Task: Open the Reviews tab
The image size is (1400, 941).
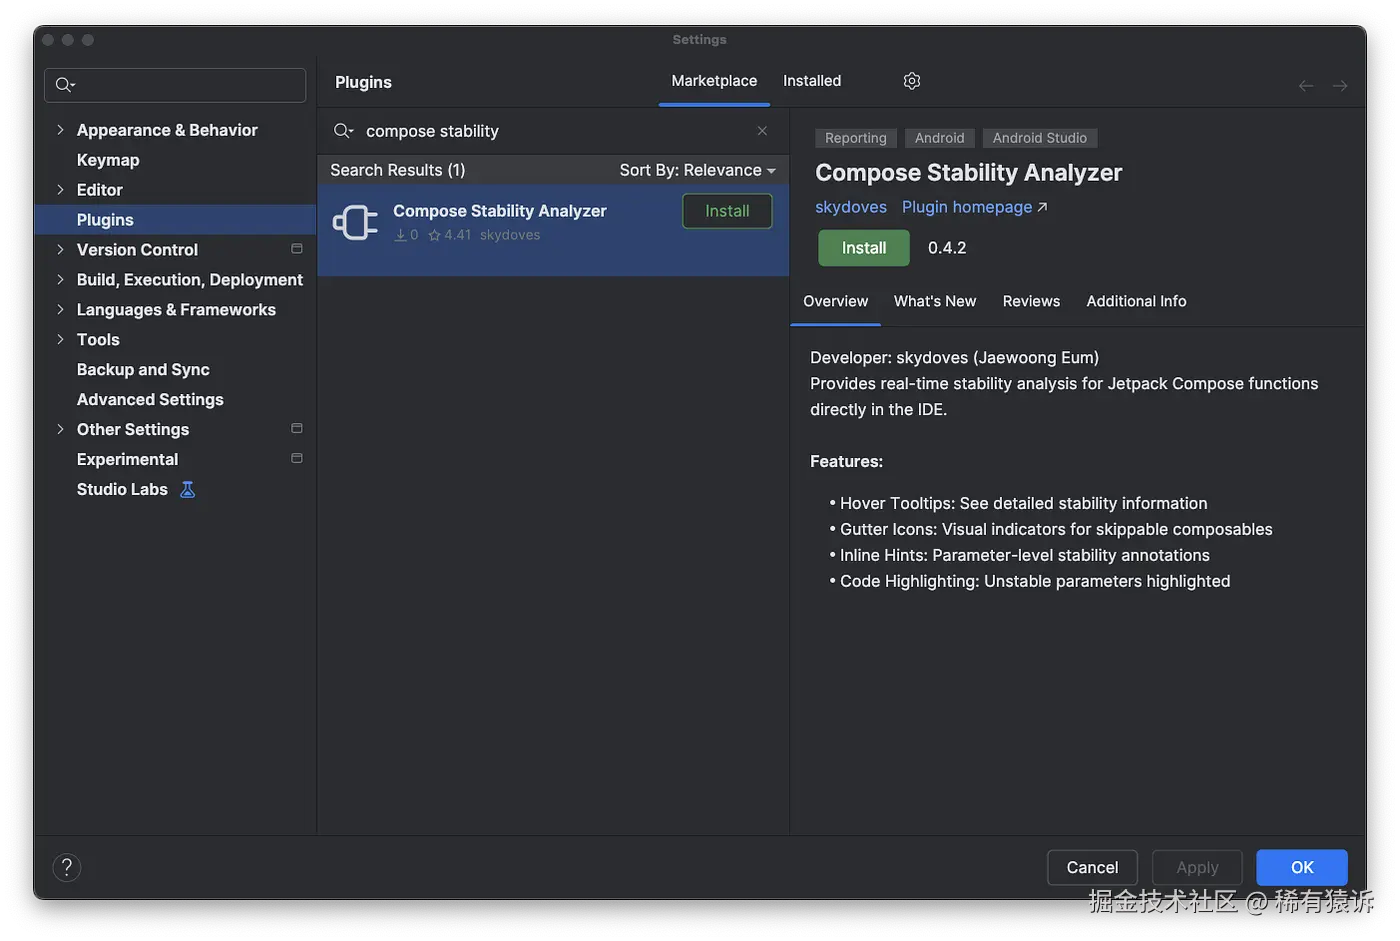Action: point(1031,301)
